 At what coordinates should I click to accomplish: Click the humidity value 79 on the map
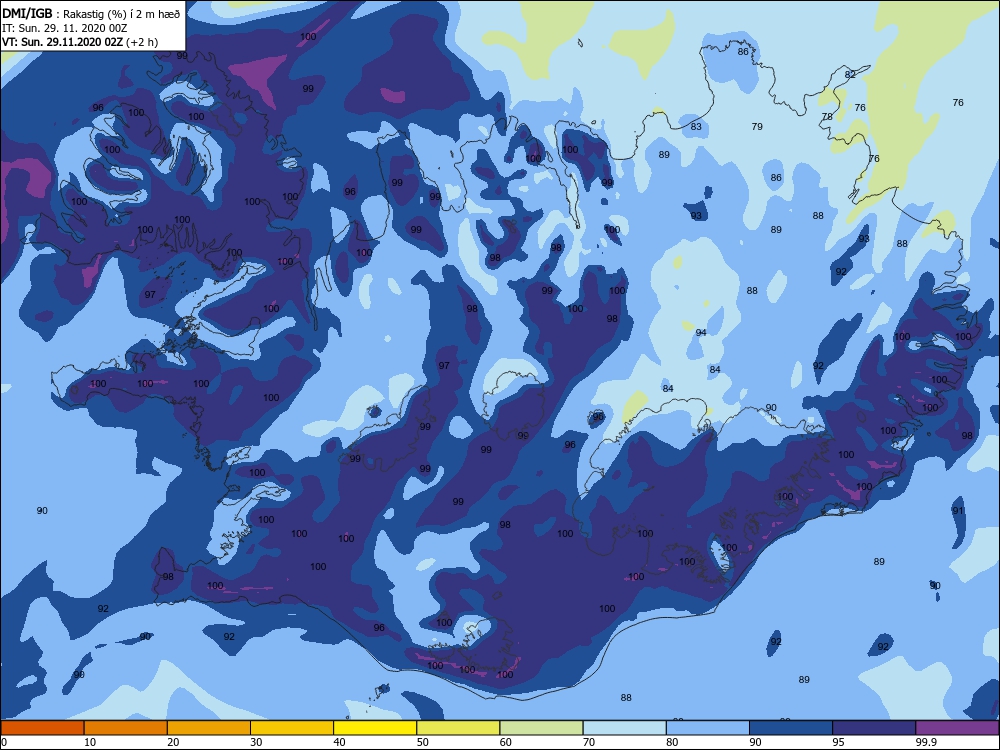[757, 127]
